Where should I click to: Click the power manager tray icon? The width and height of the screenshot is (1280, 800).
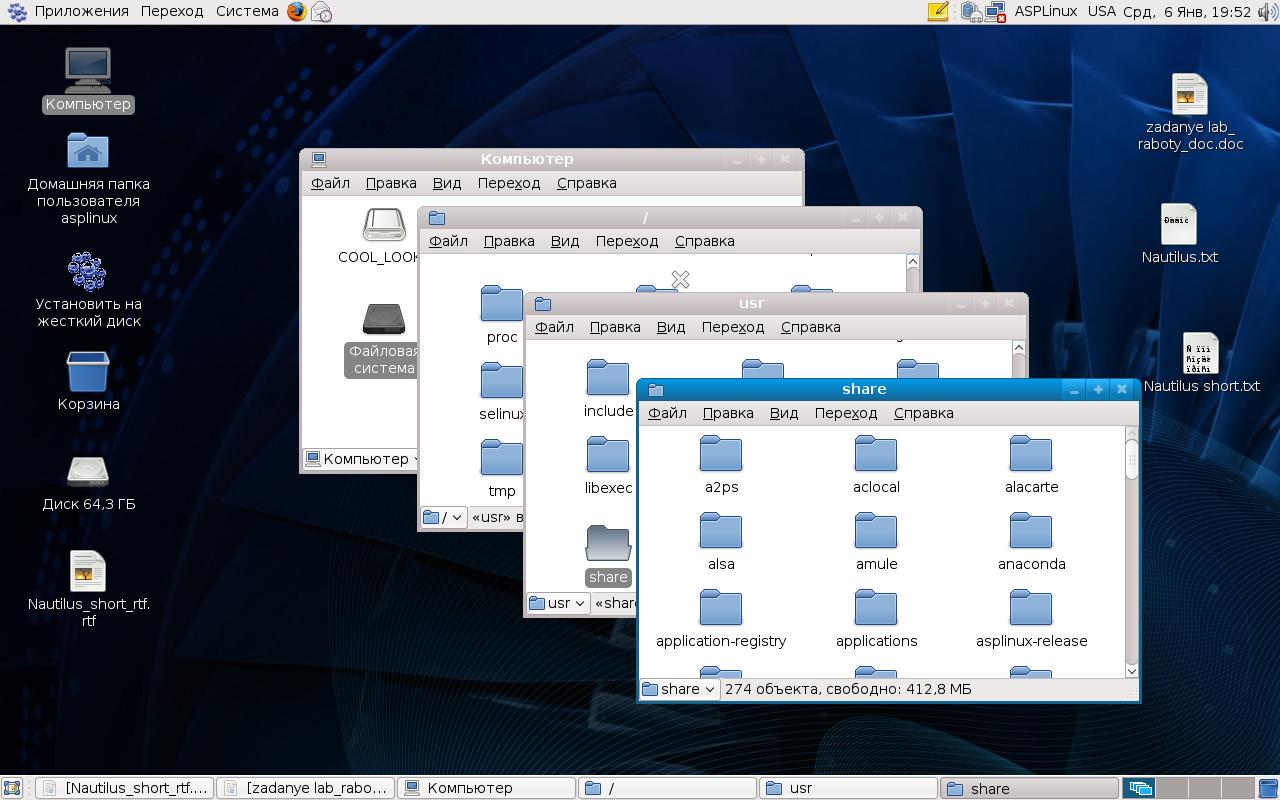[x=970, y=12]
